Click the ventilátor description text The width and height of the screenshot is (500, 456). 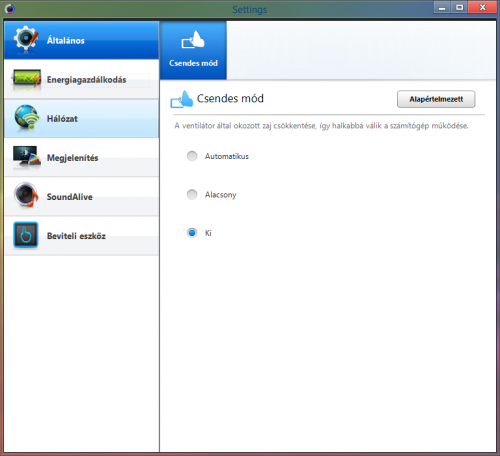[x=321, y=126]
